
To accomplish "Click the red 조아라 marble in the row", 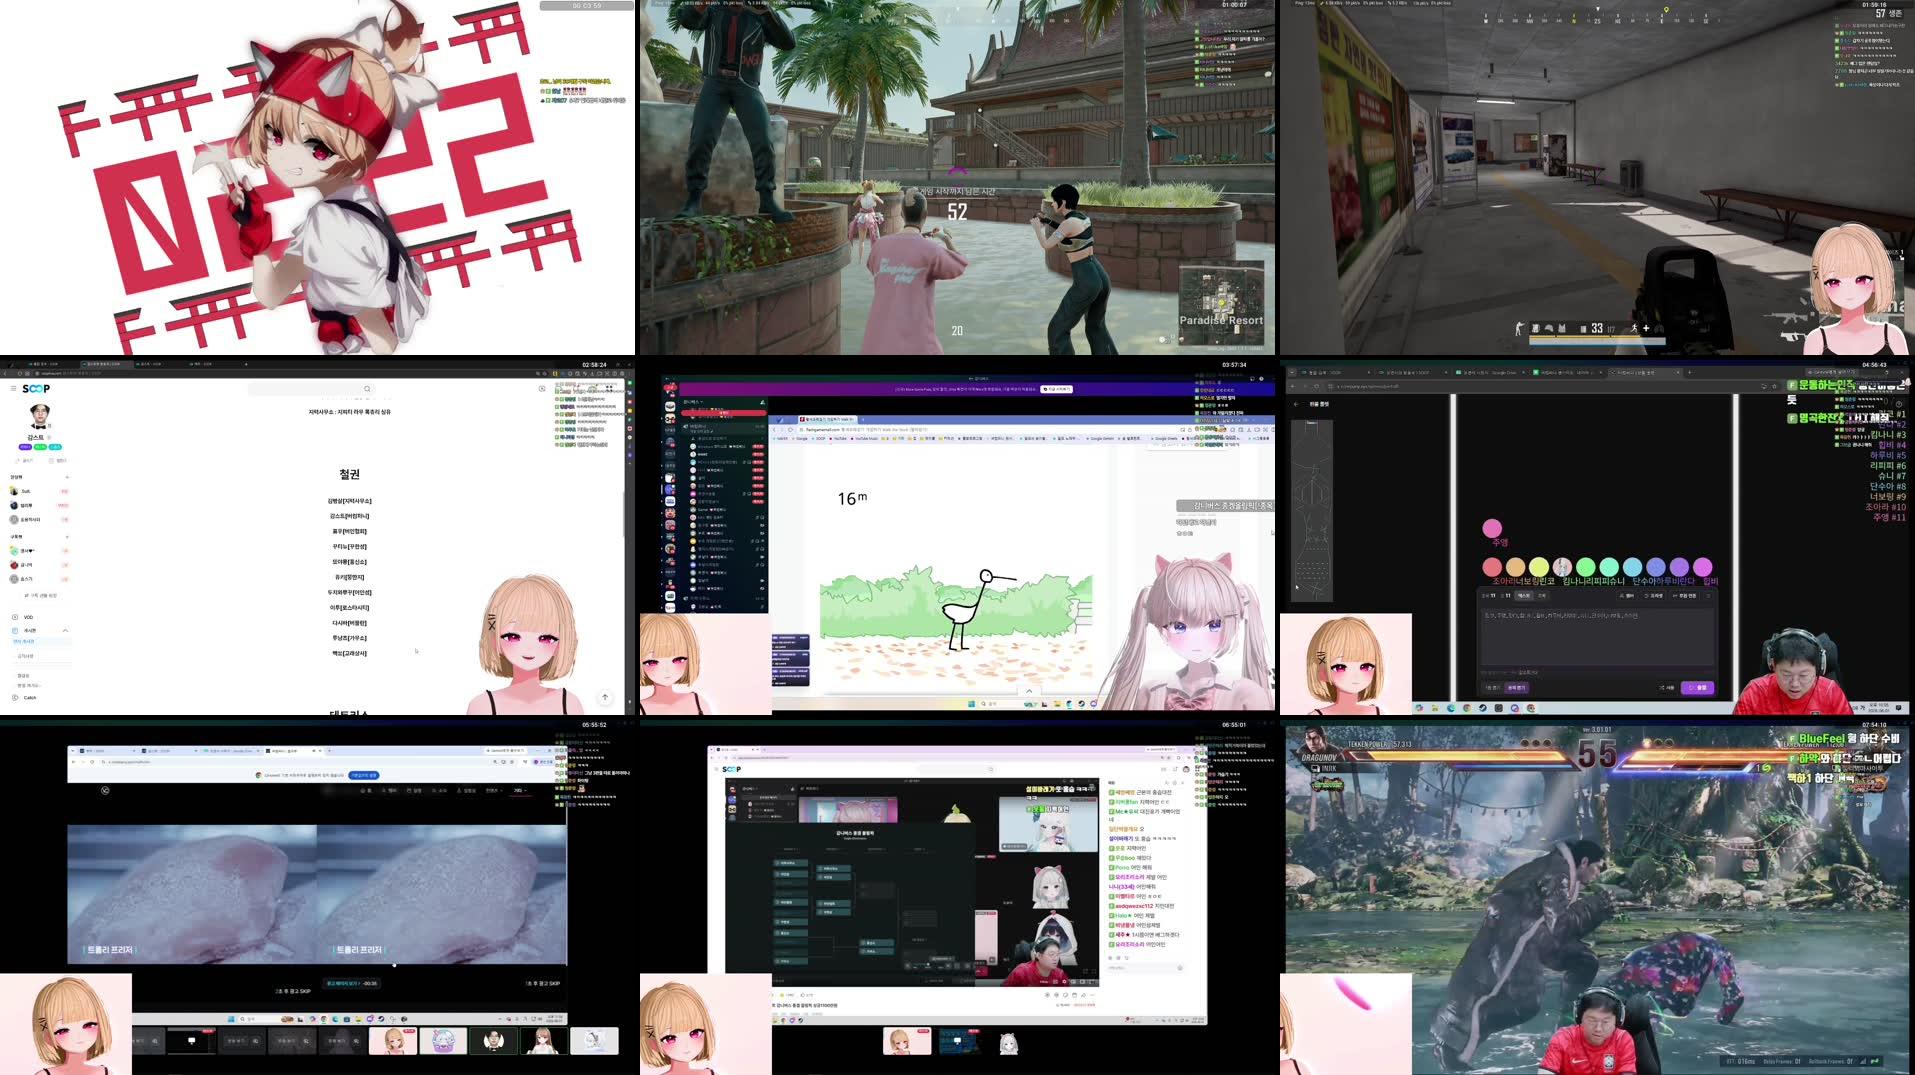I will [x=1492, y=567].
